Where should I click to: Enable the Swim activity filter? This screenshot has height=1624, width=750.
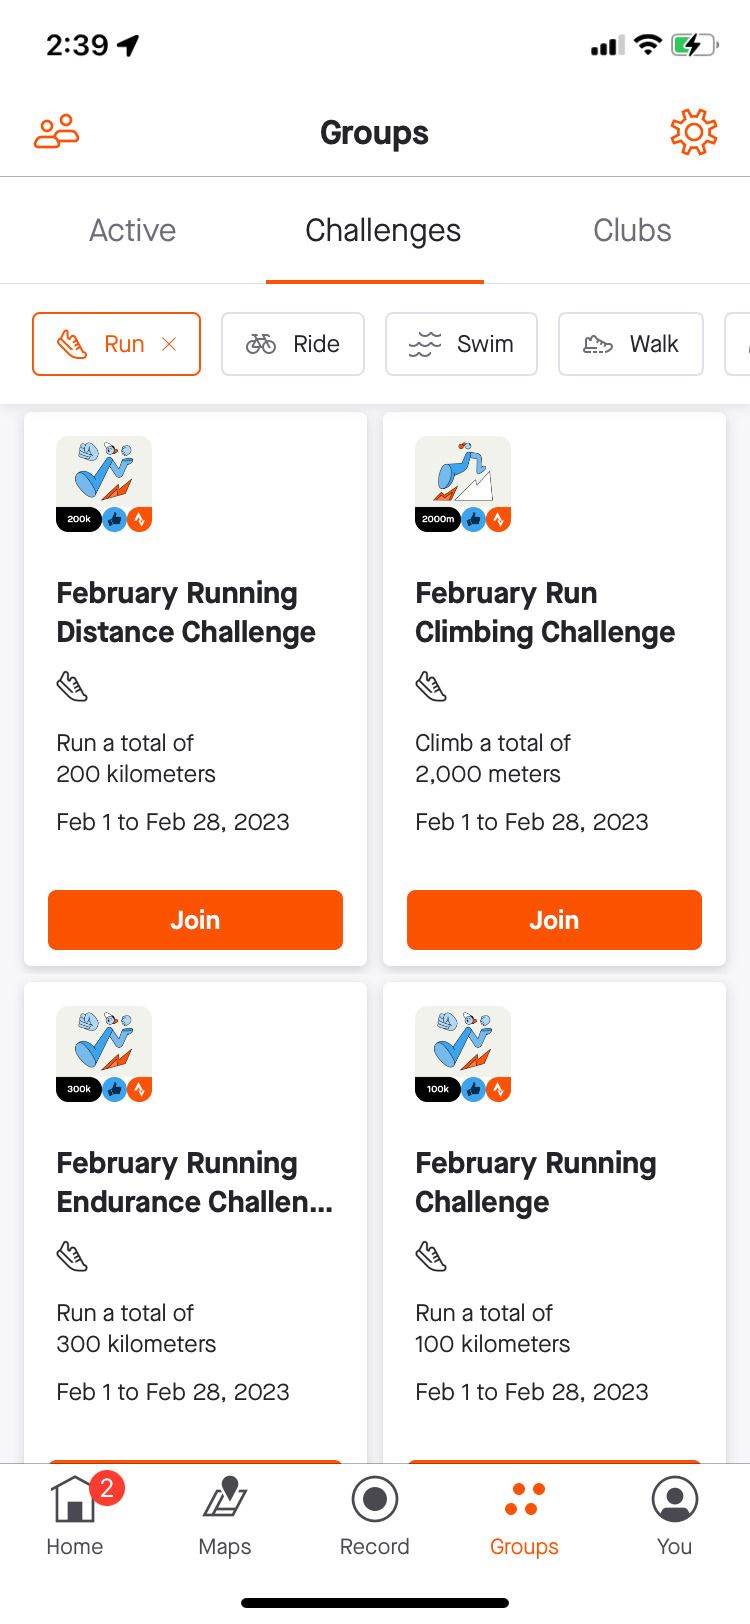point(461,344)
